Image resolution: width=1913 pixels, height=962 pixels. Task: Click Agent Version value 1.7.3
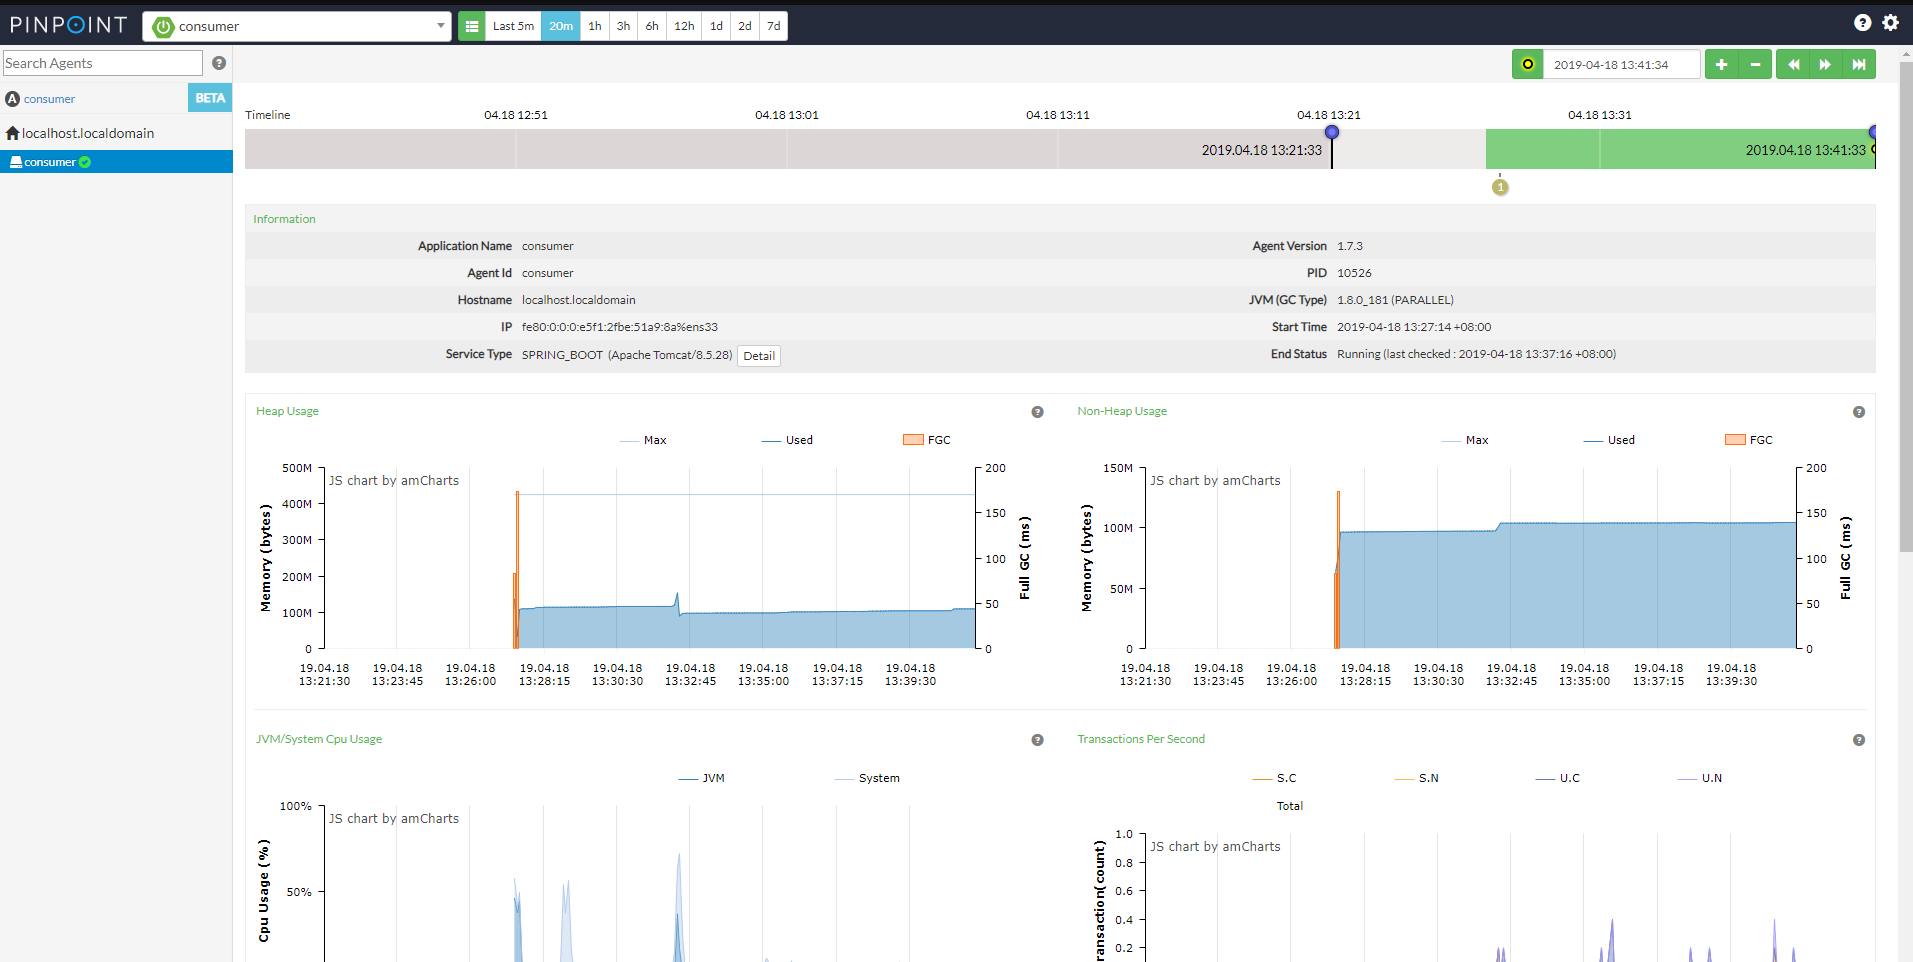[1350, 246]
